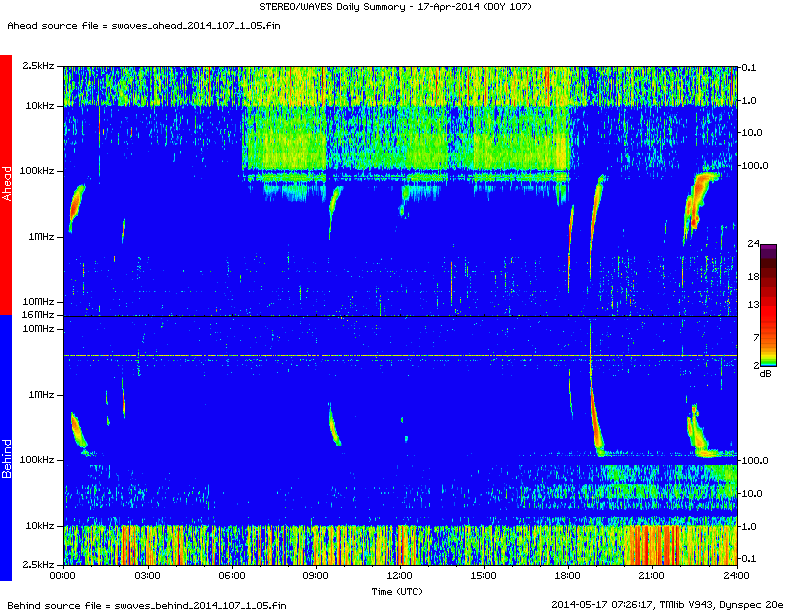The width and height of the screenshot is (792, 612).
Task: Click the 15:00 time tick label
Action: tap(484, 576)
